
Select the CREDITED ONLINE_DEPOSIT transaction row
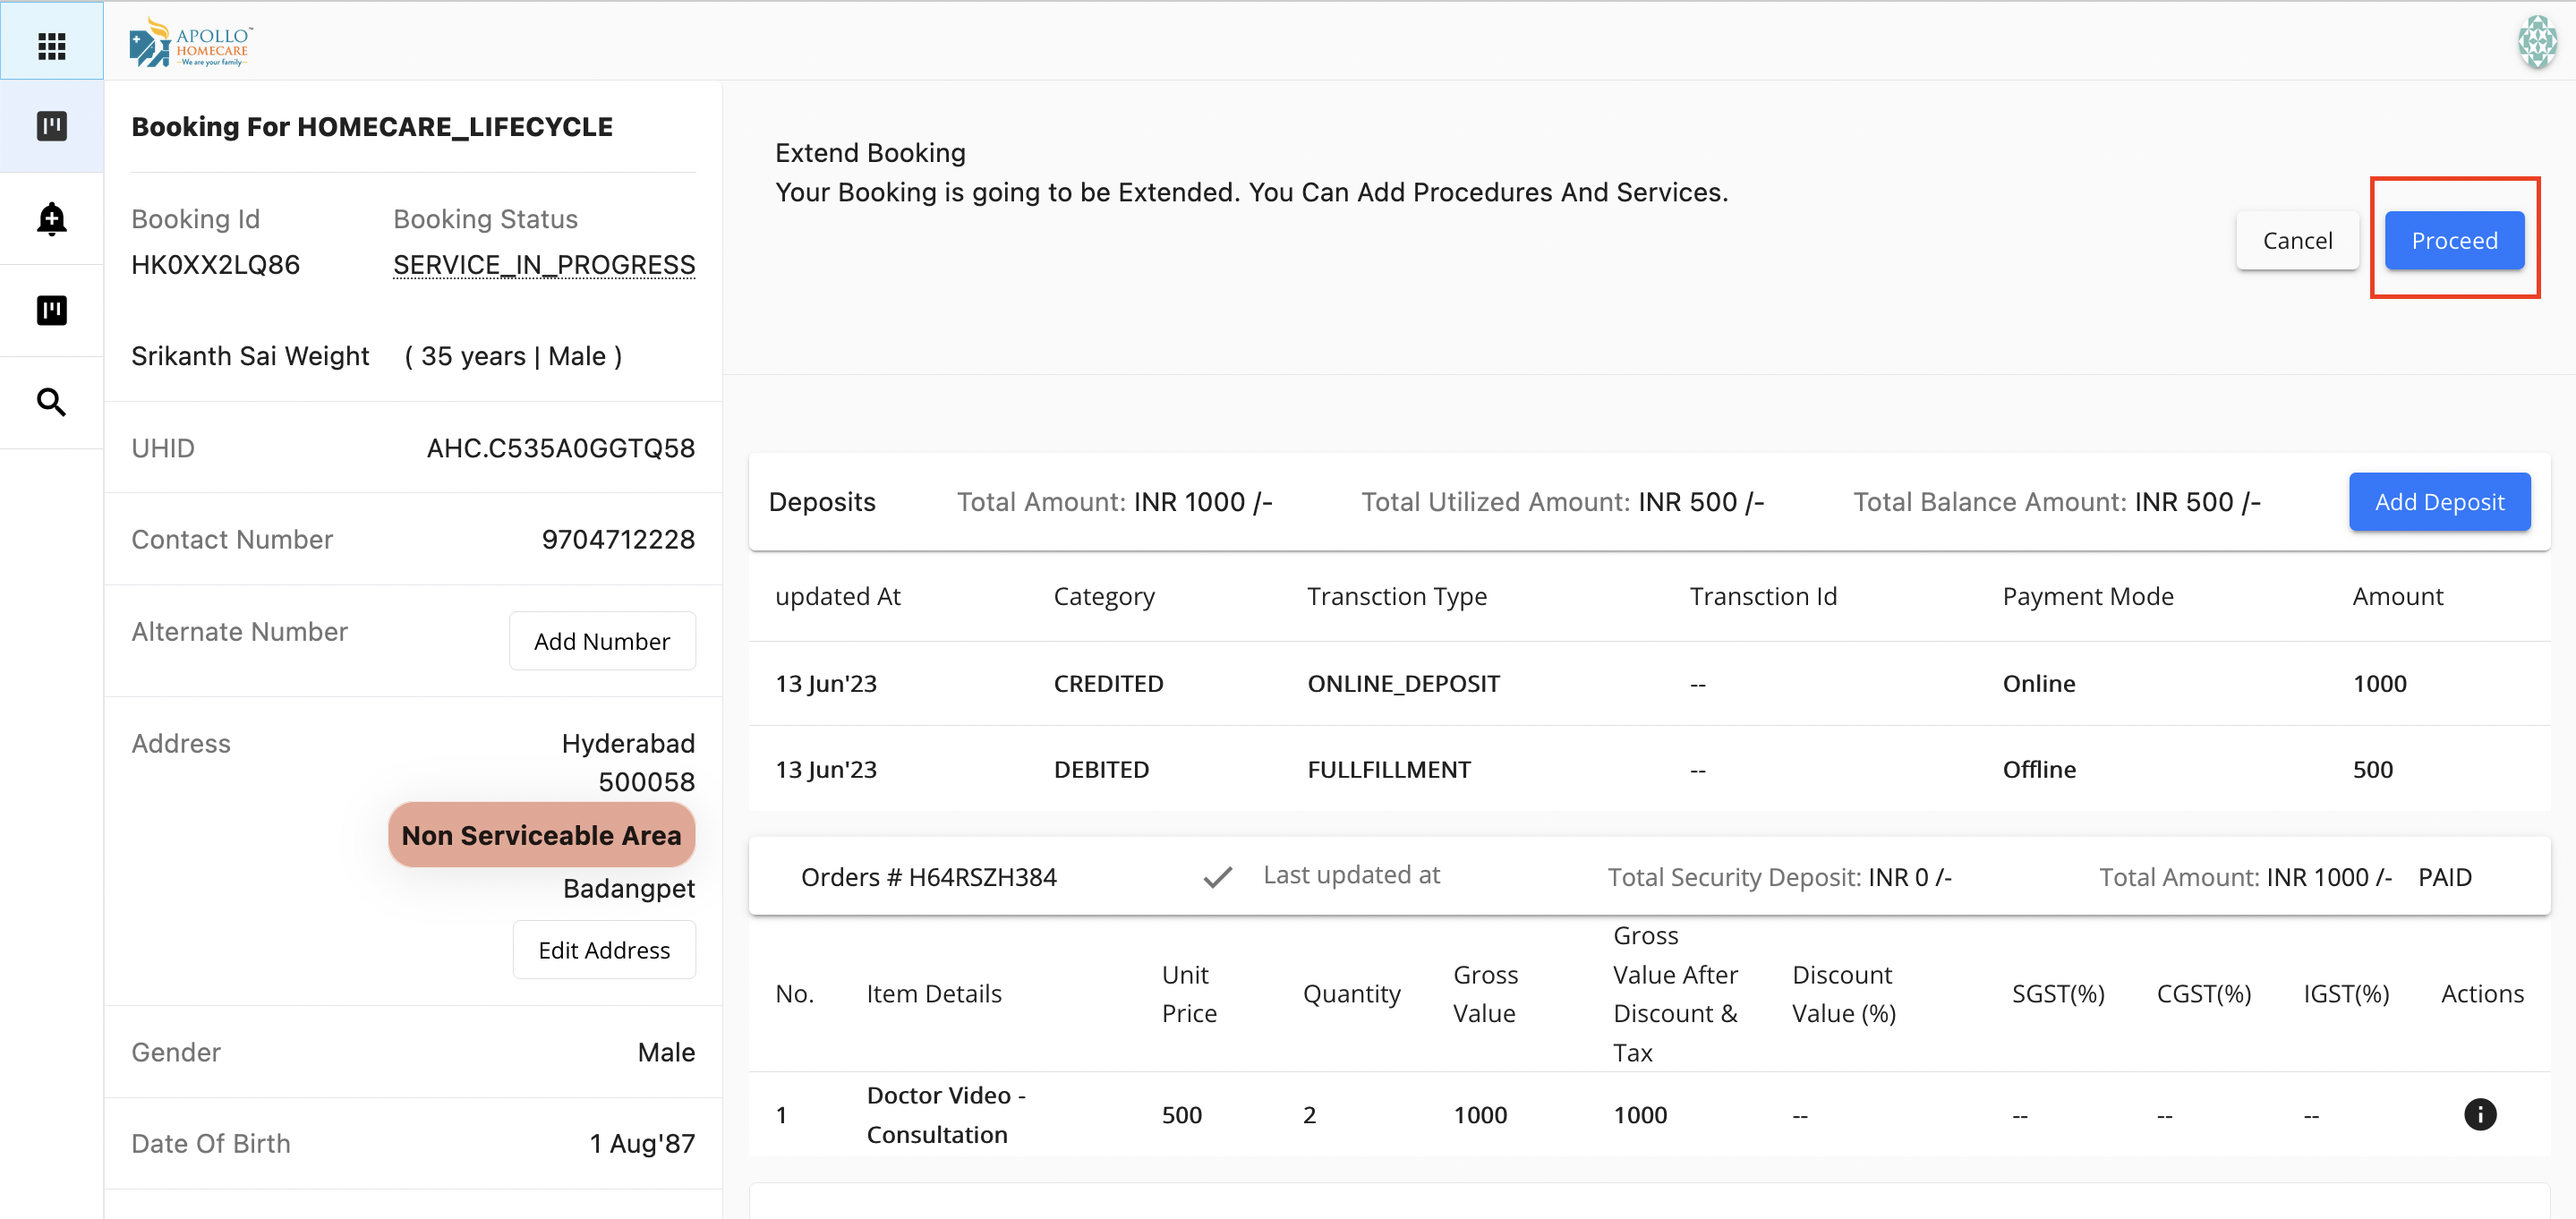point(1403,683)
